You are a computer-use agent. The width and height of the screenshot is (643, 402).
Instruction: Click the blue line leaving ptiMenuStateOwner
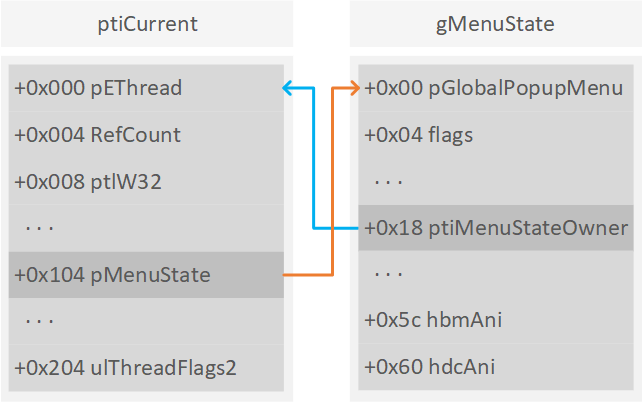(x=335, y=228)
